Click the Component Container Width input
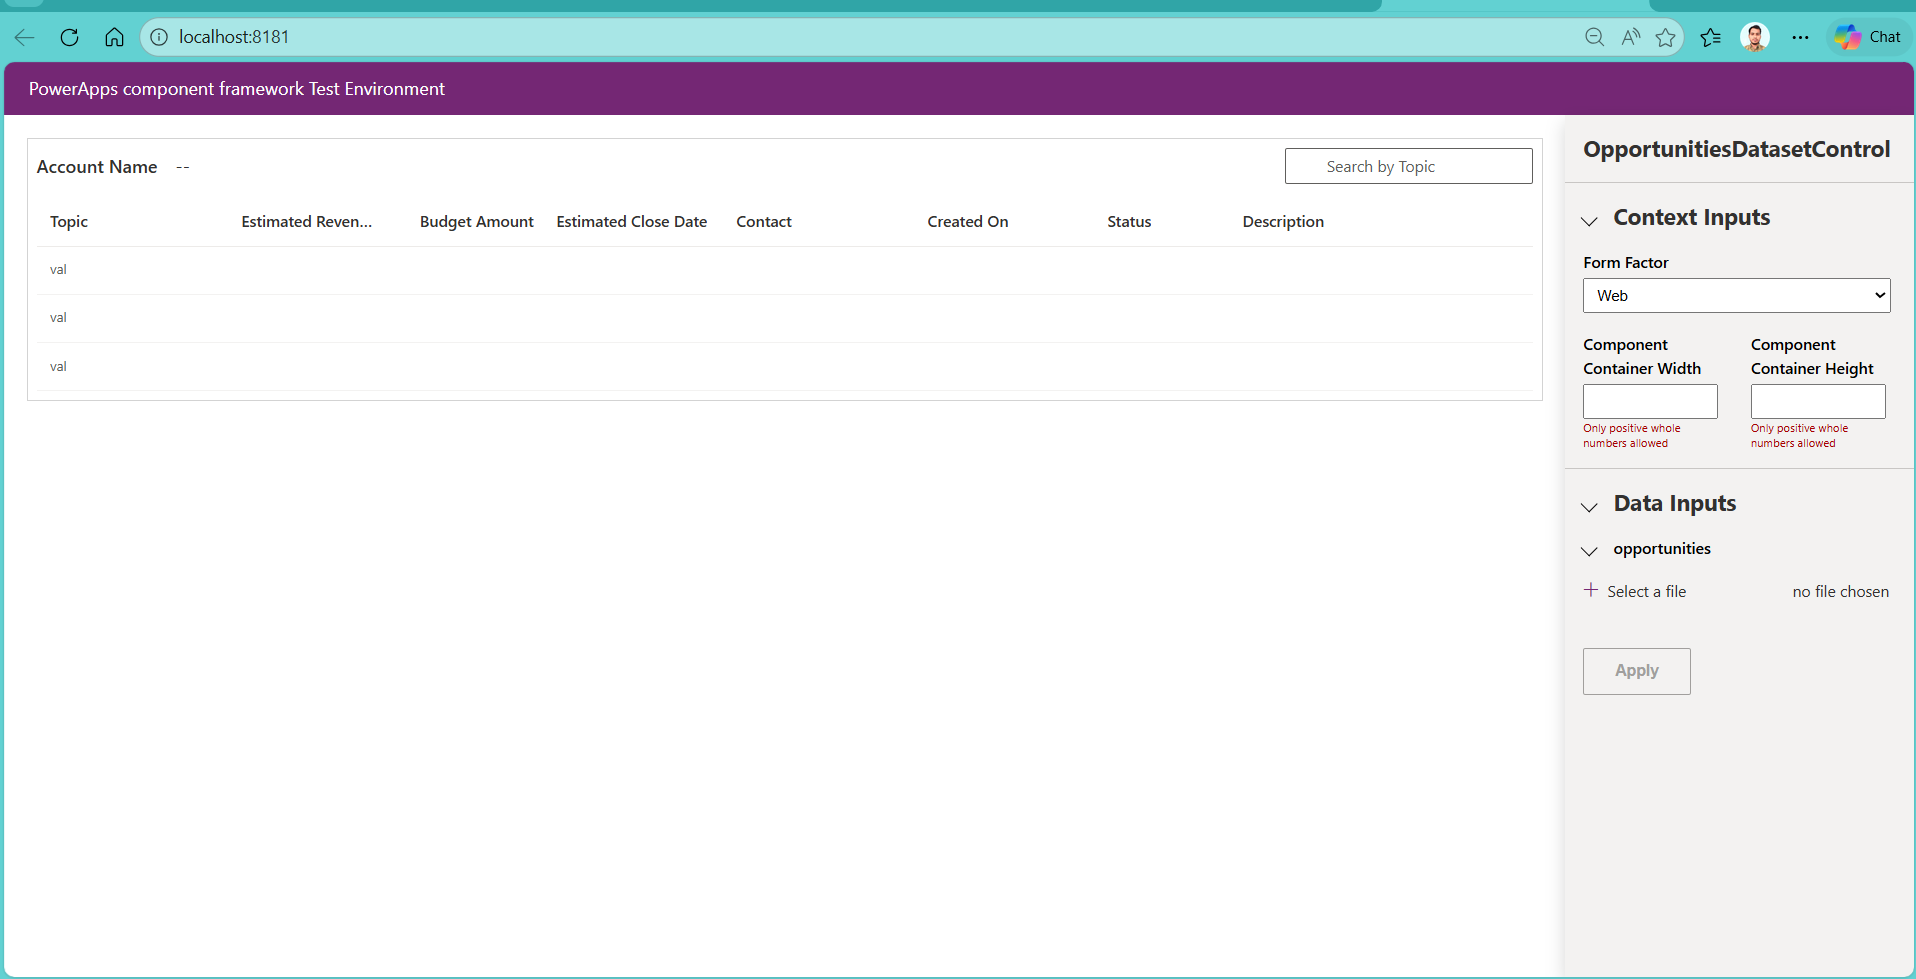The height and width of the screenshot is (979, 1916). (x=1650, y=401)
